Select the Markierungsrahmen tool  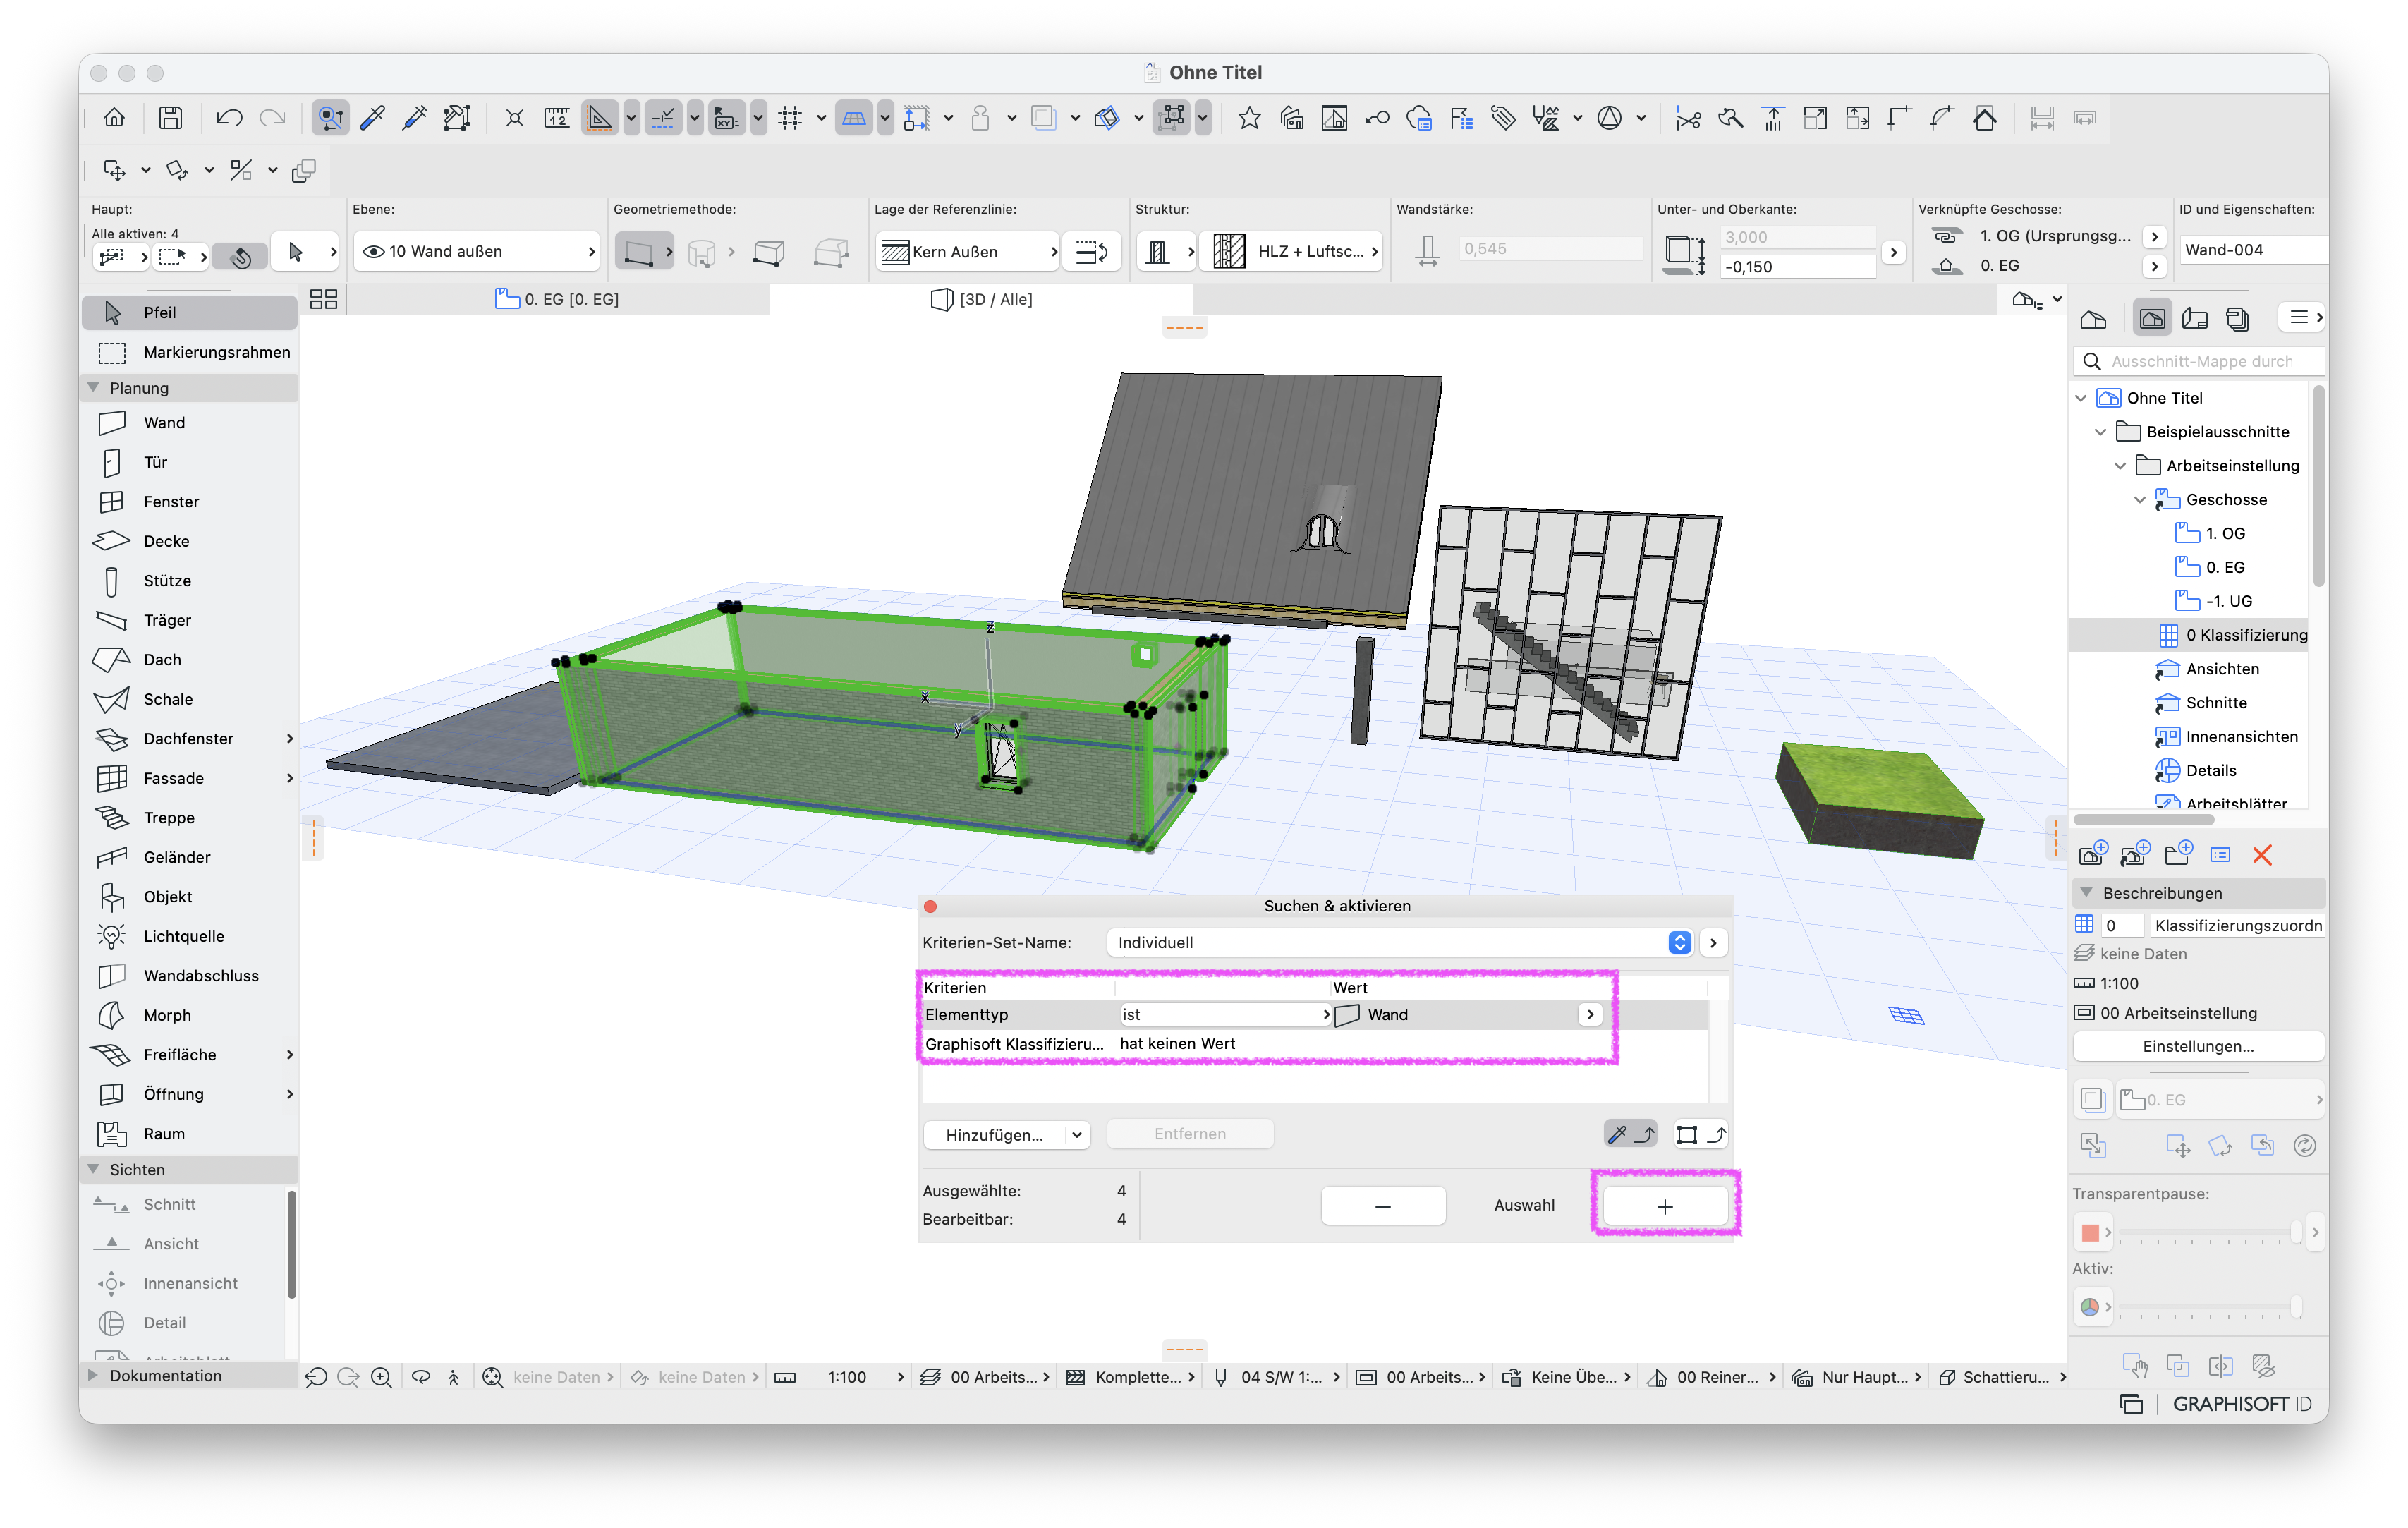[190, 352]
